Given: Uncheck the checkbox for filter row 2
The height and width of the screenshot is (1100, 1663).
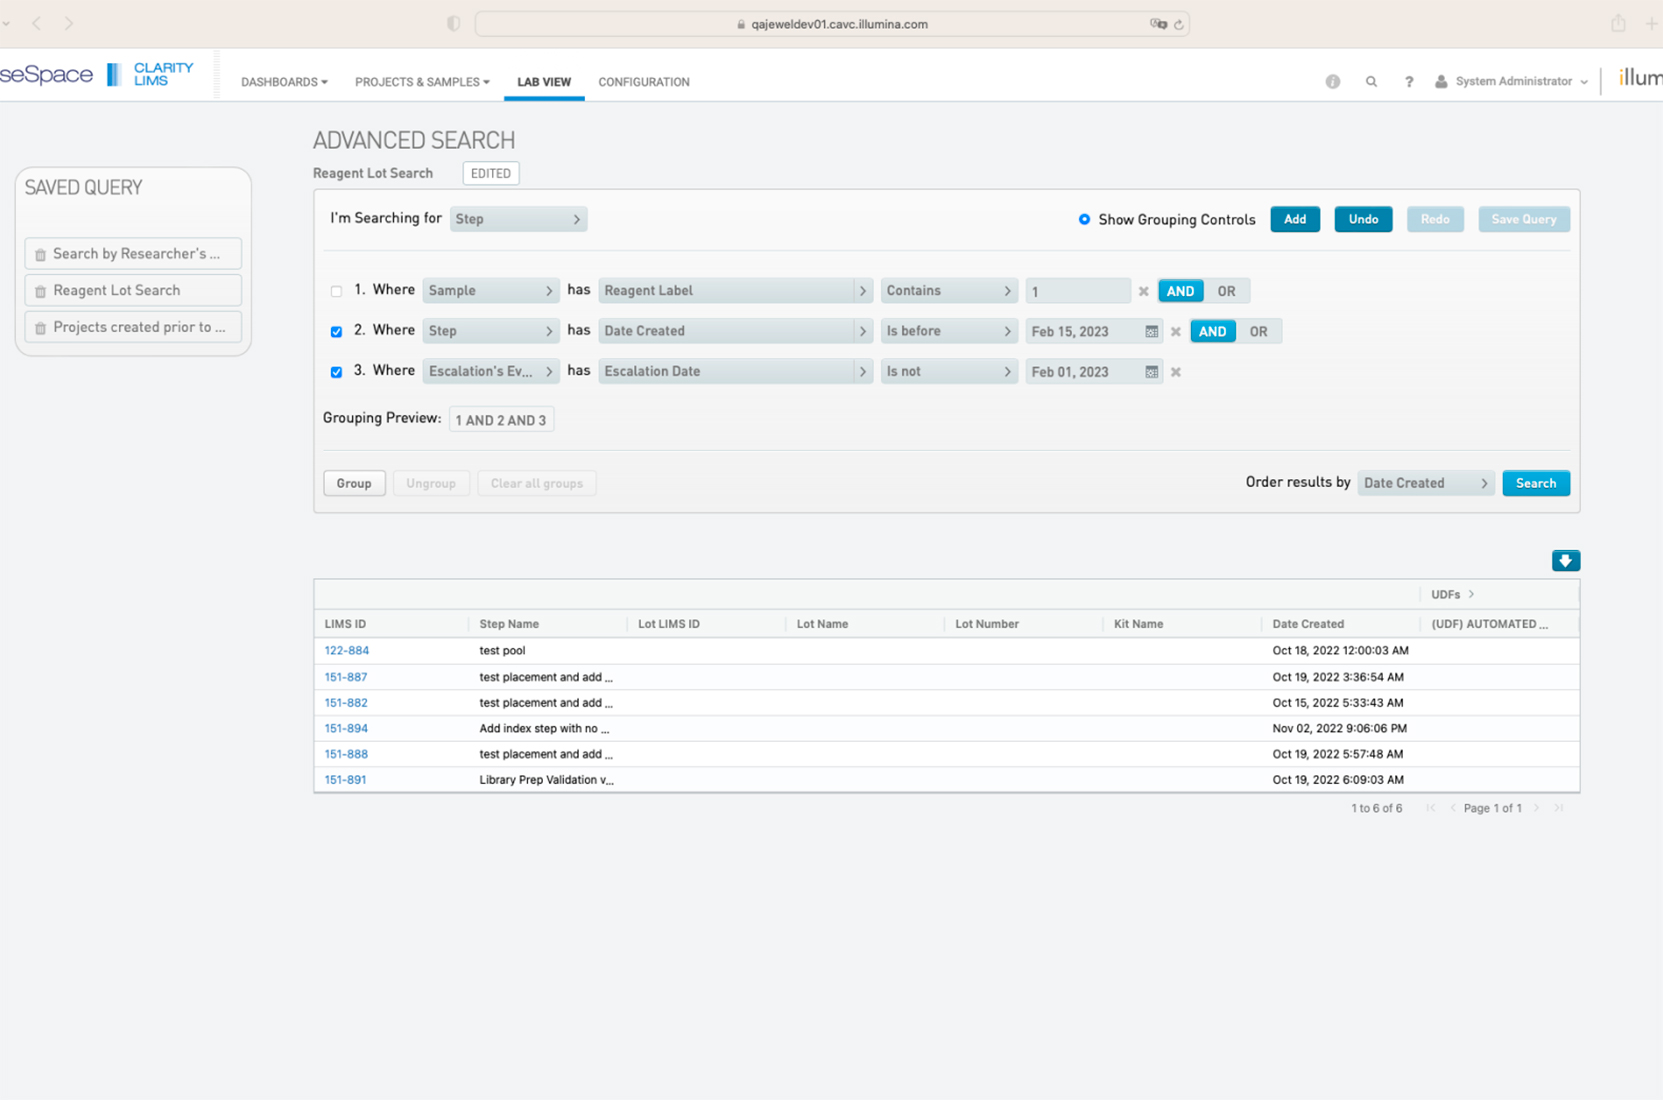Looking at the screenshot, I should [336, 331].
